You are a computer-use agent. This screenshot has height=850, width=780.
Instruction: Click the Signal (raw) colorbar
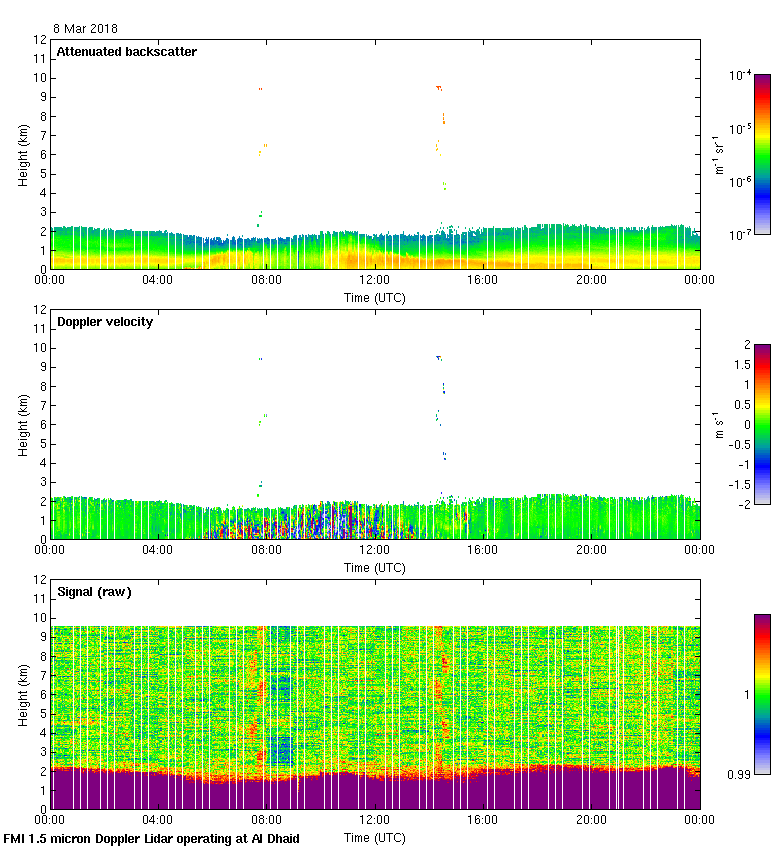762,693
